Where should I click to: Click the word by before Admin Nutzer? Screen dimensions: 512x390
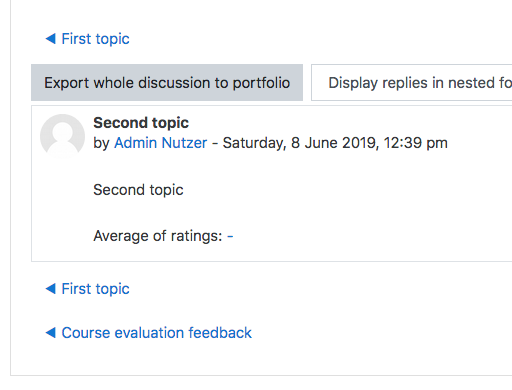pos(101,143)
